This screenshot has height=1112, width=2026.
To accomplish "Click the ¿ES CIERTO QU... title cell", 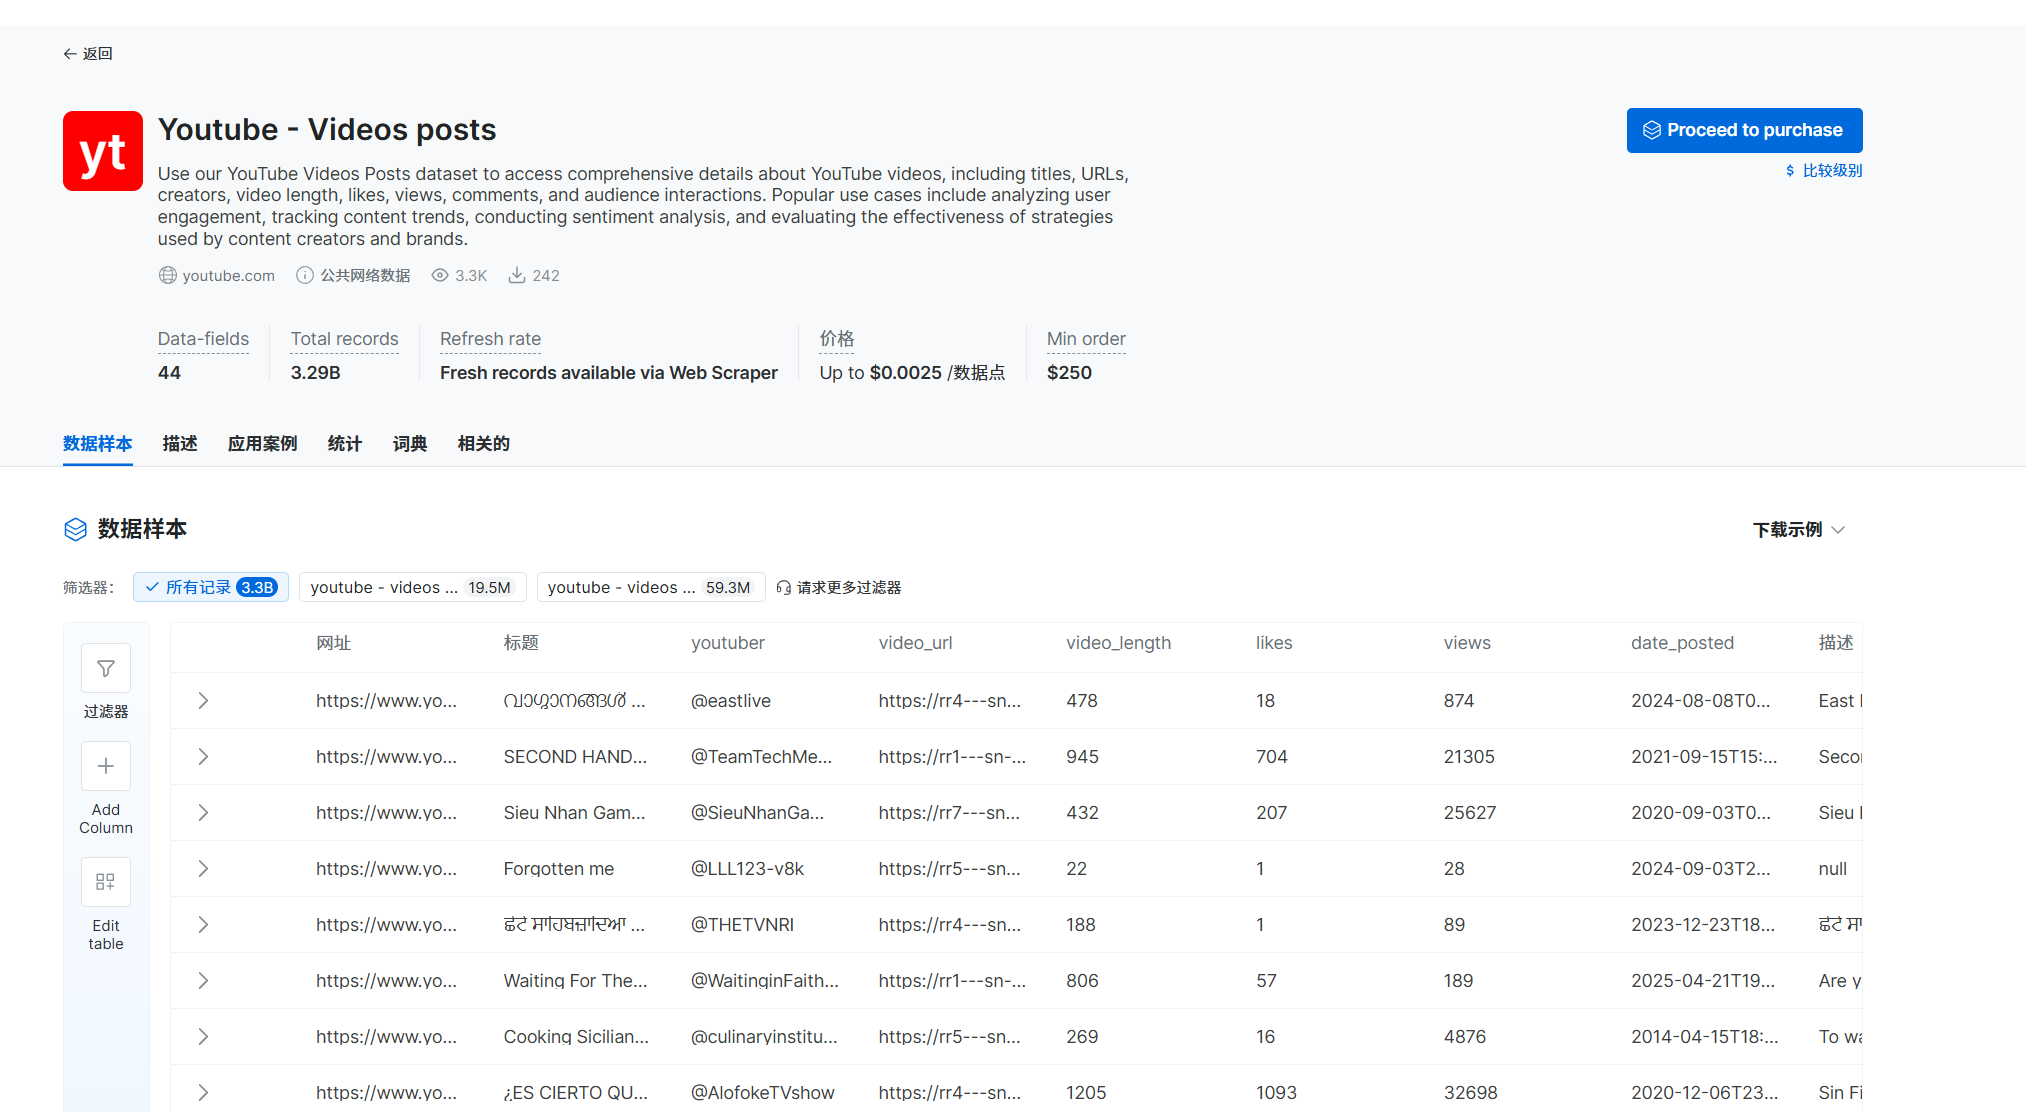I will coord(575,1093).
